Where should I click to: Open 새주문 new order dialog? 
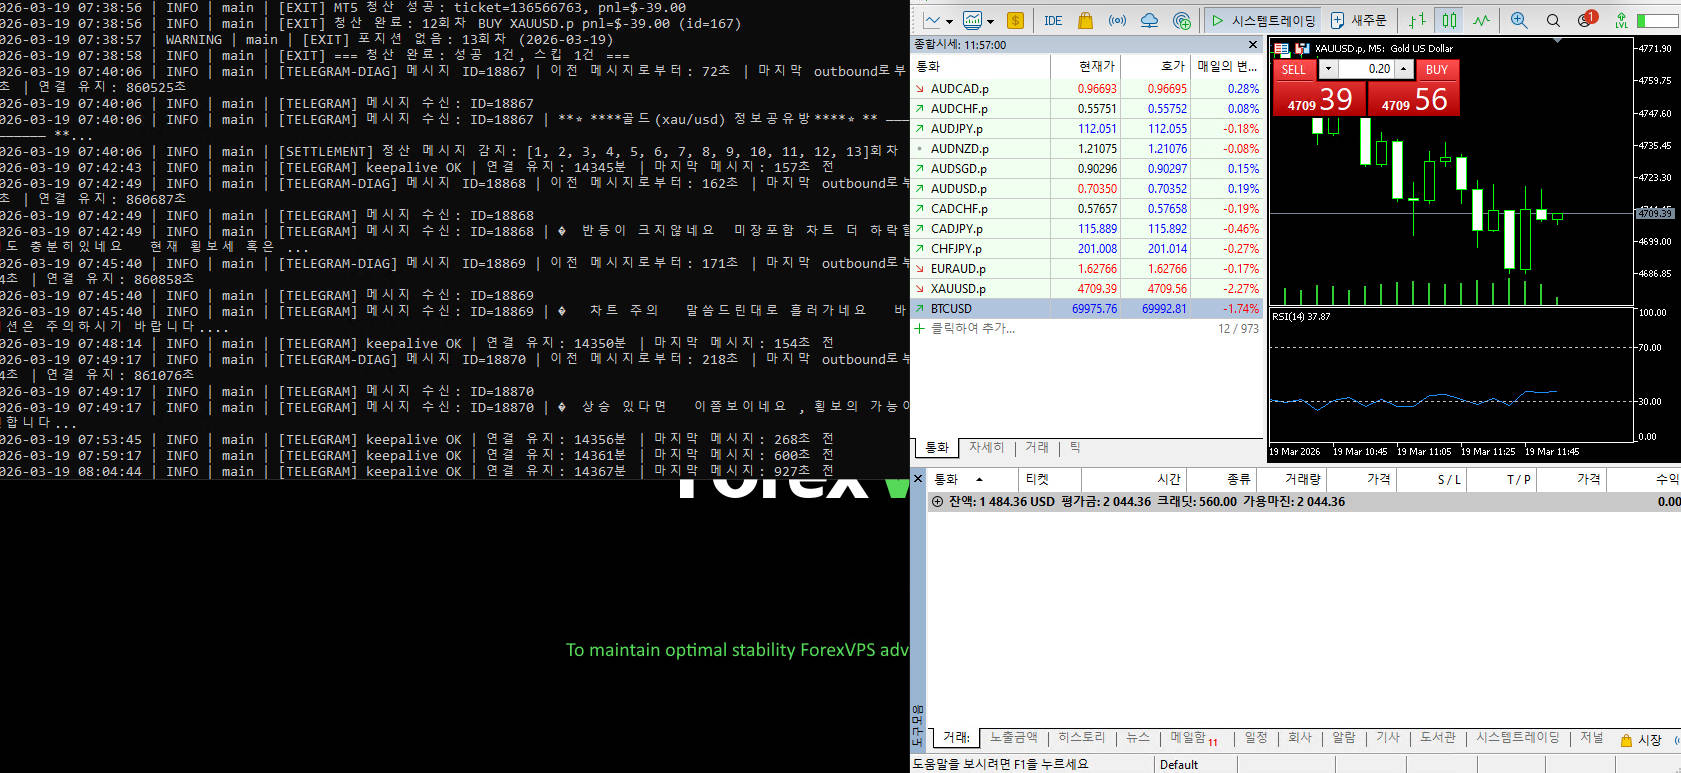(1359, 20)
